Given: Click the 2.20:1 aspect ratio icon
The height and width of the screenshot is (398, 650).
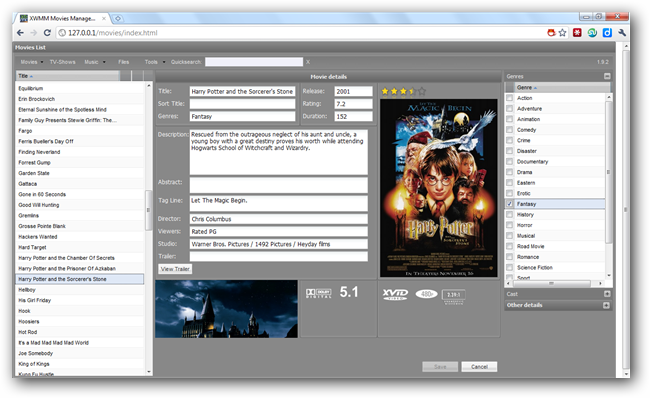Looking at the screenshot, I should pos(454,295).
